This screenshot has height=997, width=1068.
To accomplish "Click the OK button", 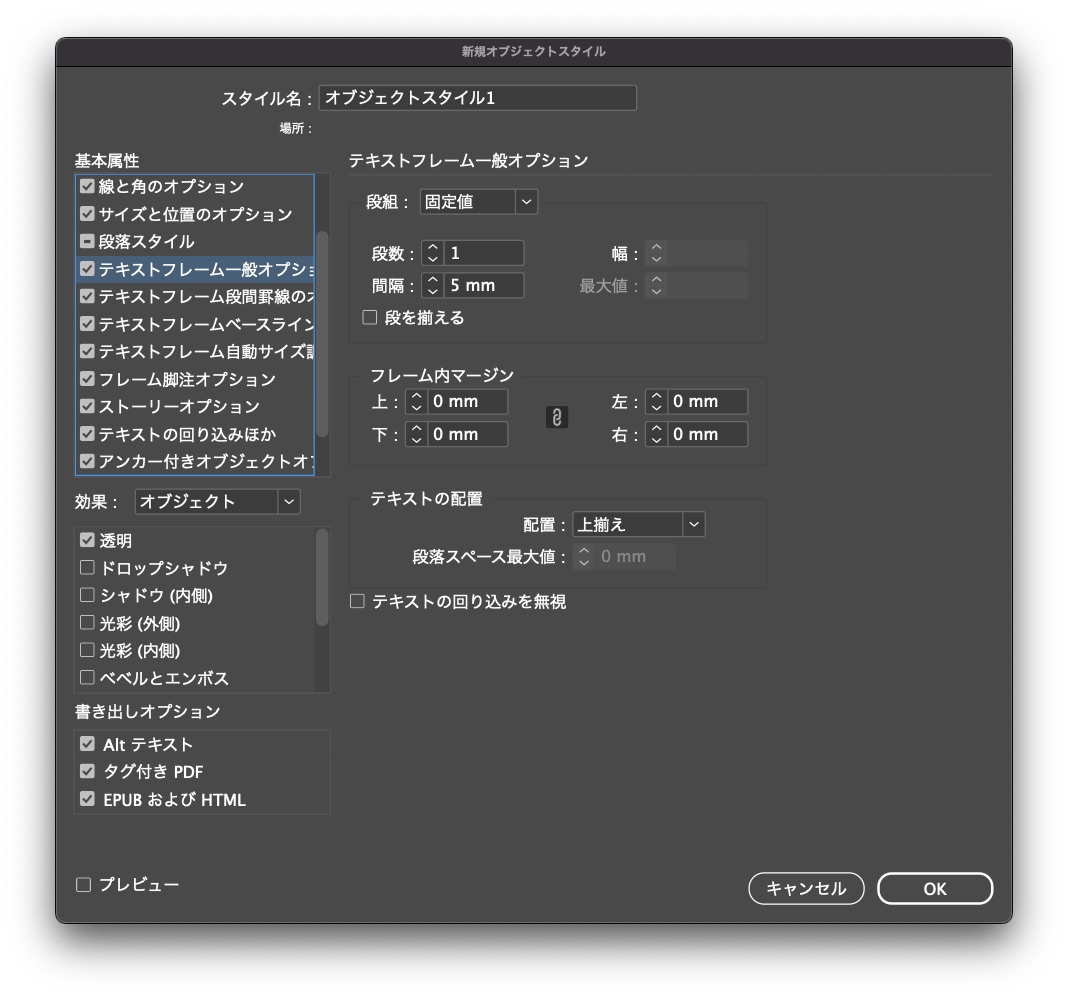I will click(x=934, y=889).
